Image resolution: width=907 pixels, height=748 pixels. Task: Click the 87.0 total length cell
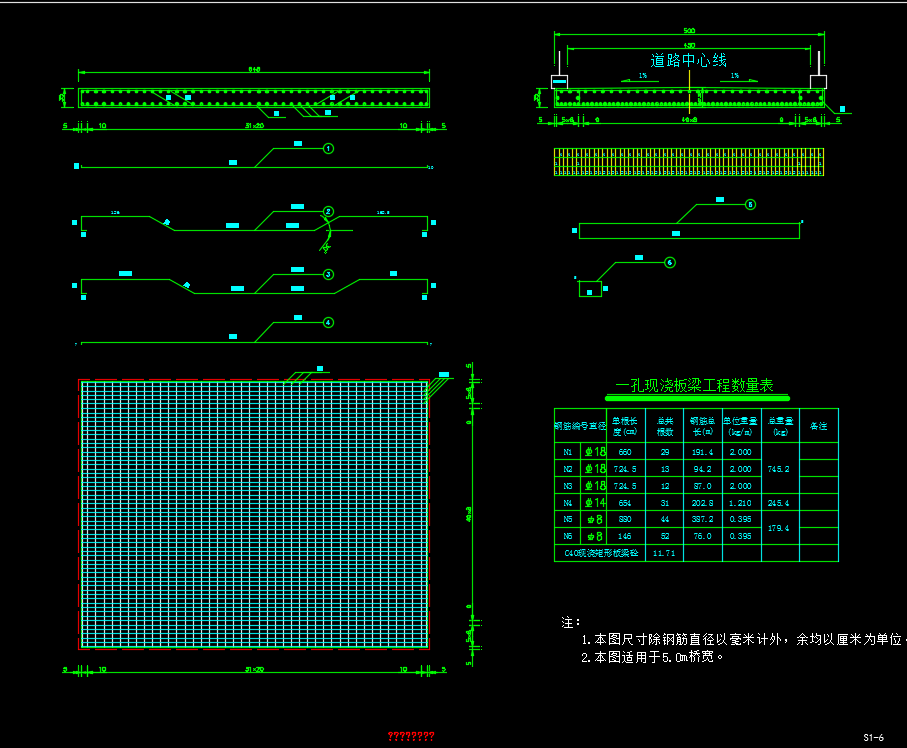click(702, 486)
